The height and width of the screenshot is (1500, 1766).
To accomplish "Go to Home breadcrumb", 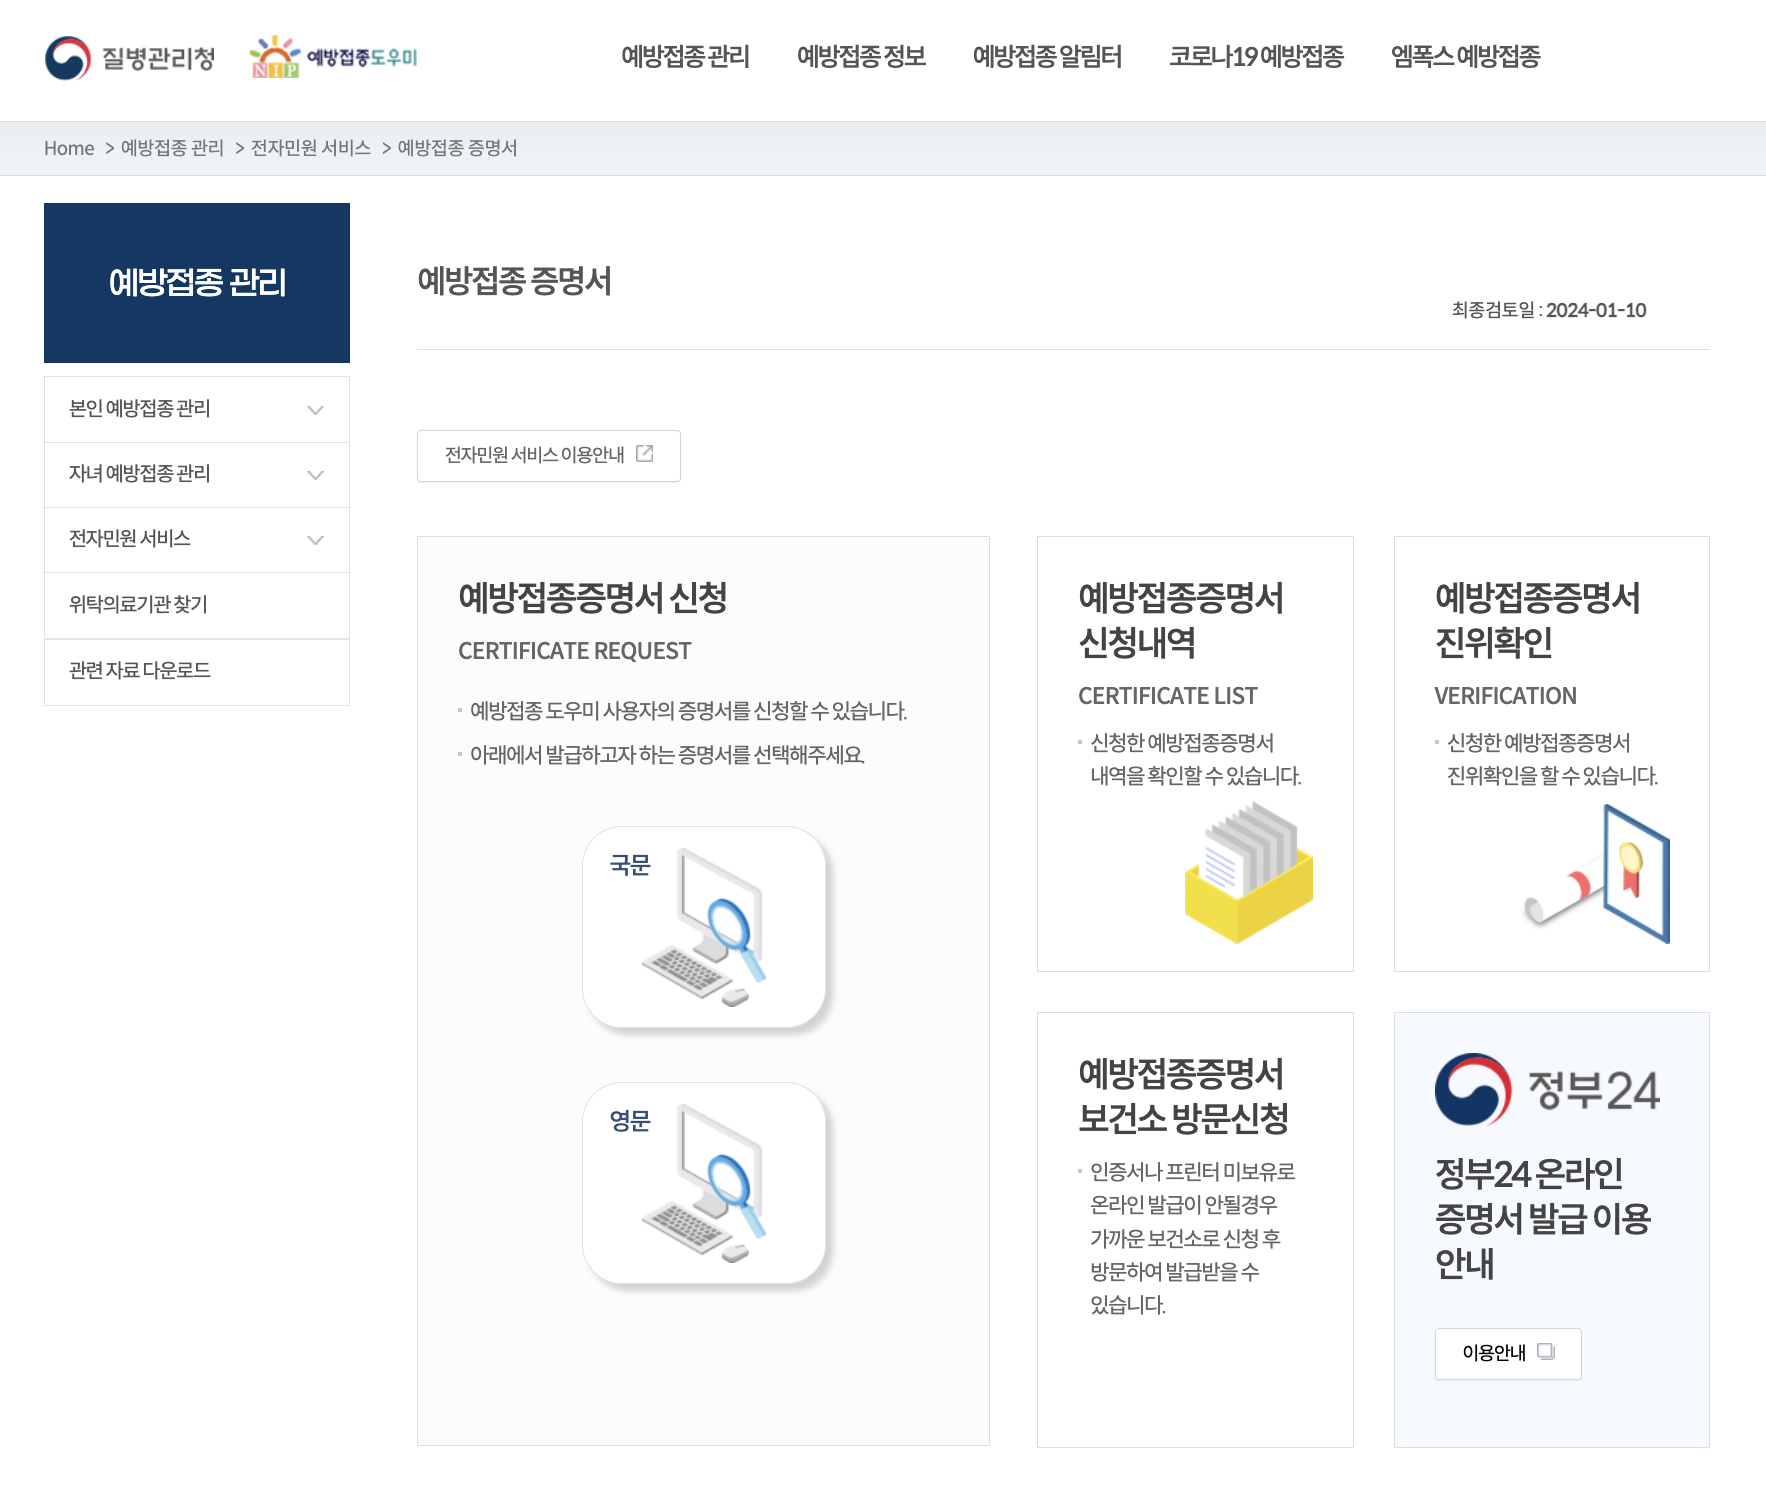I will point(69,148).
